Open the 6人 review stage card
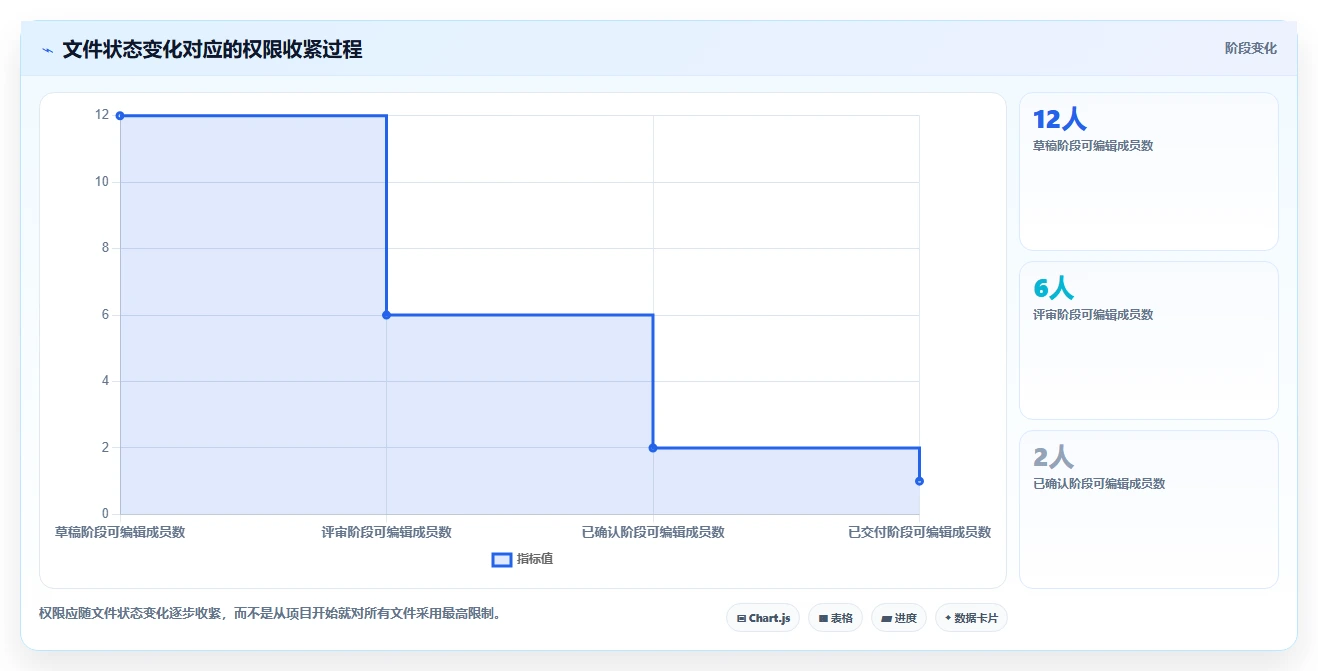 (x=1148, y=340)
